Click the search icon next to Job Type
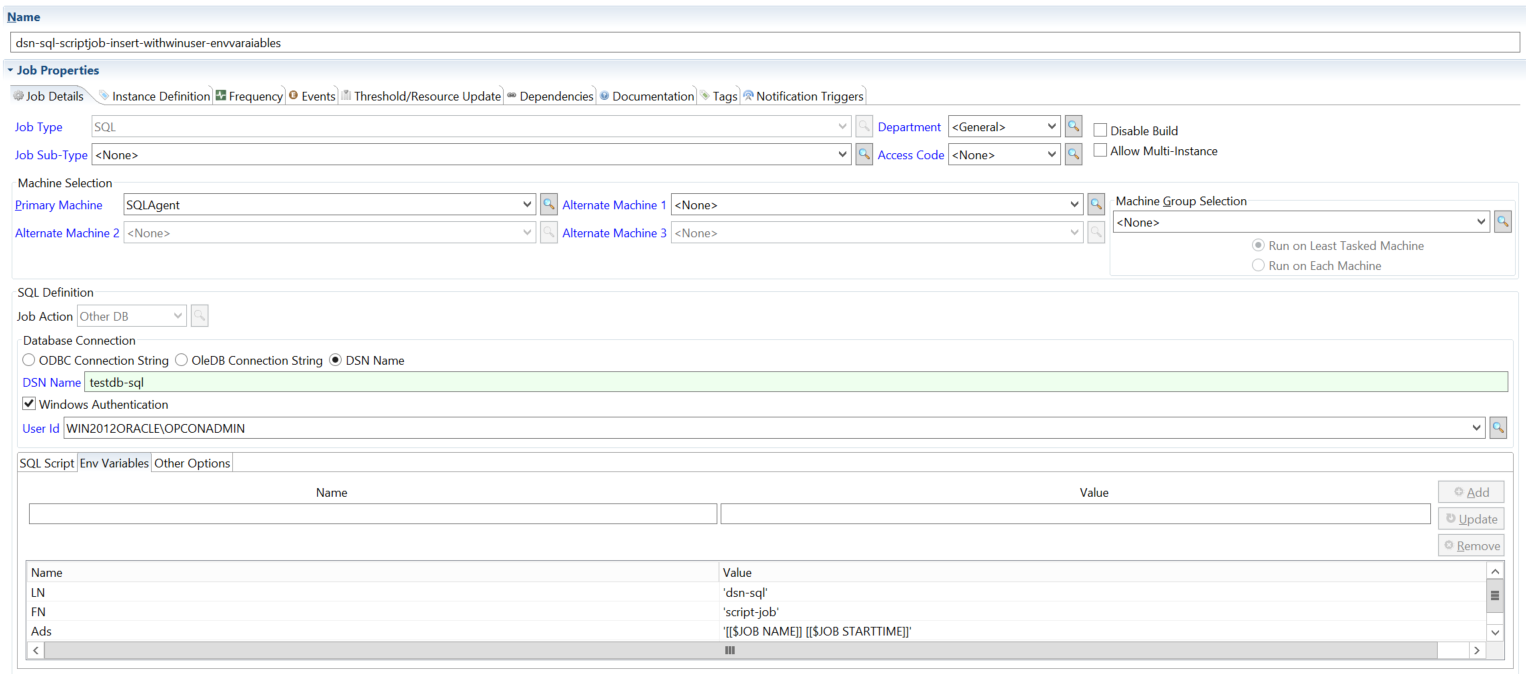Screen dimensions: 1526x674 click(865, 127)
